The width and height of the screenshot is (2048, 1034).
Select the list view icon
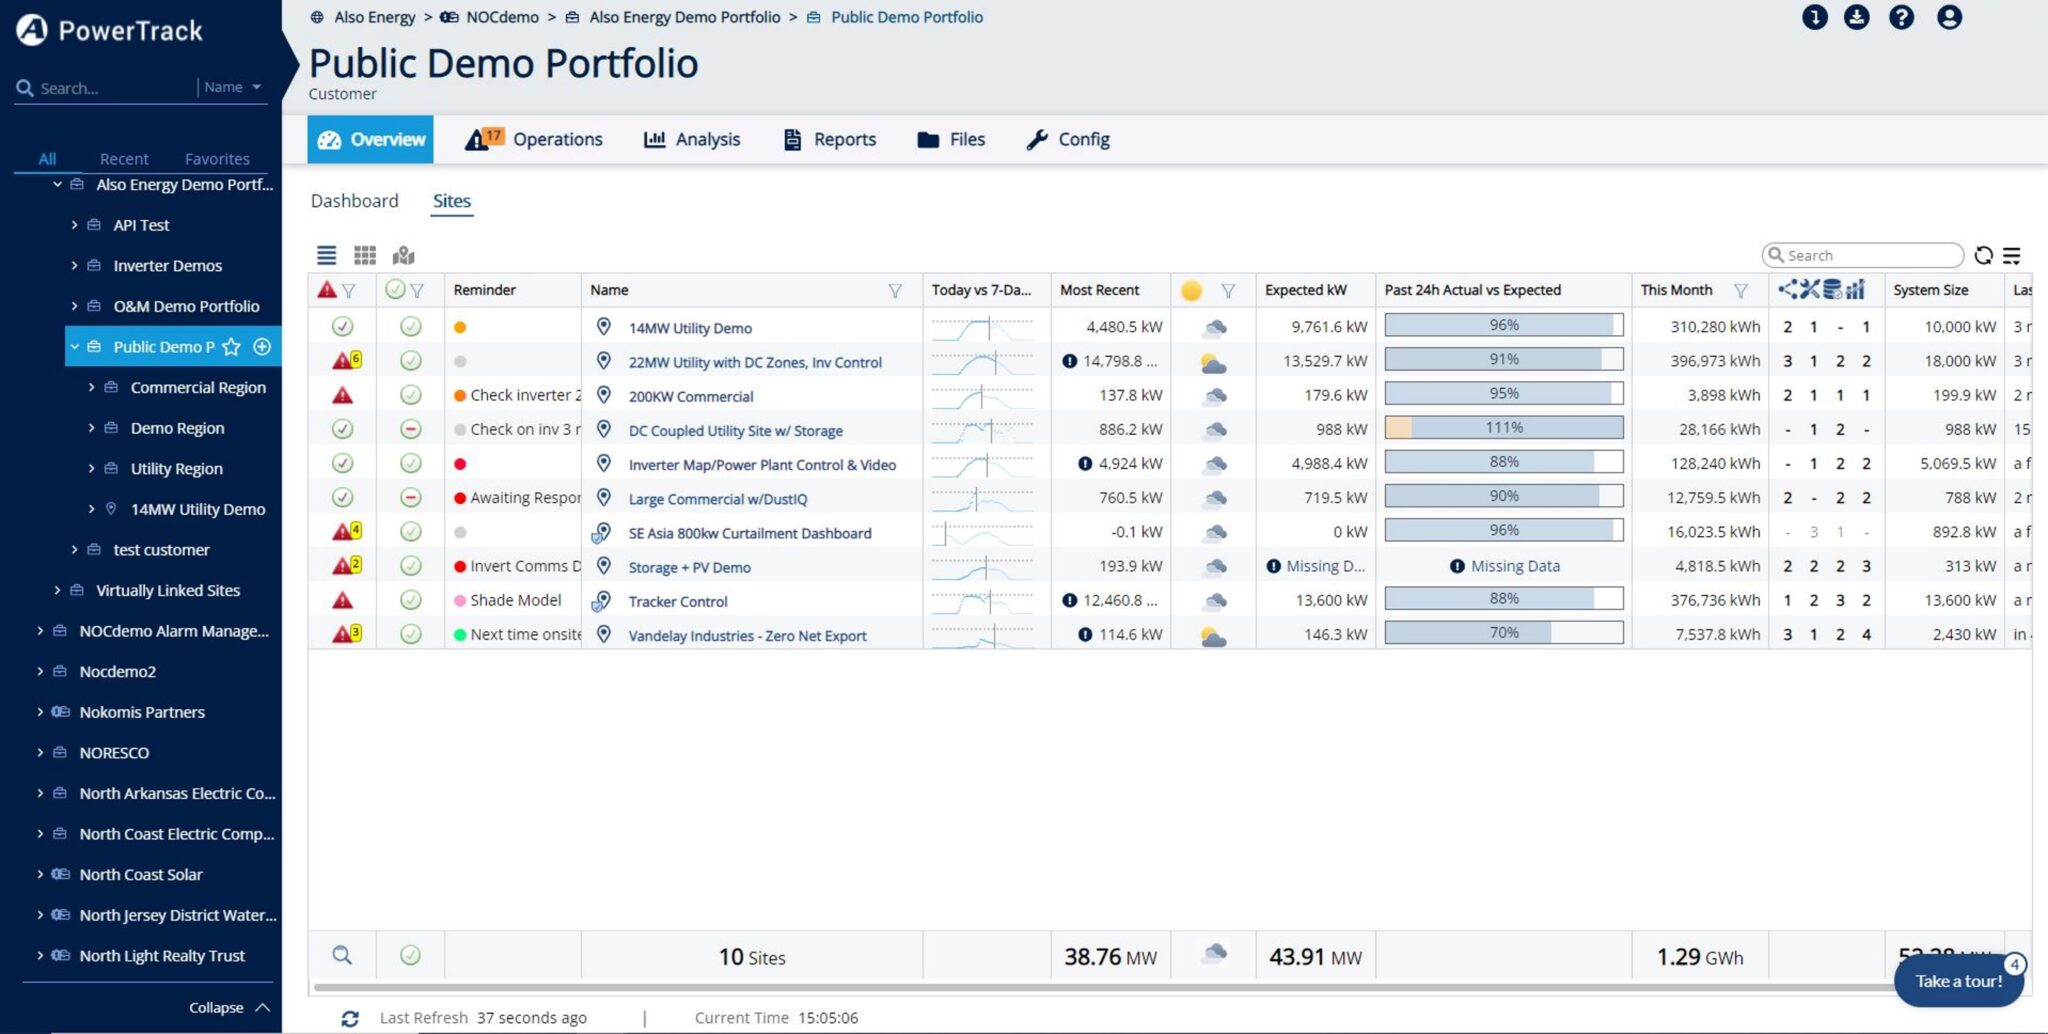326,256
